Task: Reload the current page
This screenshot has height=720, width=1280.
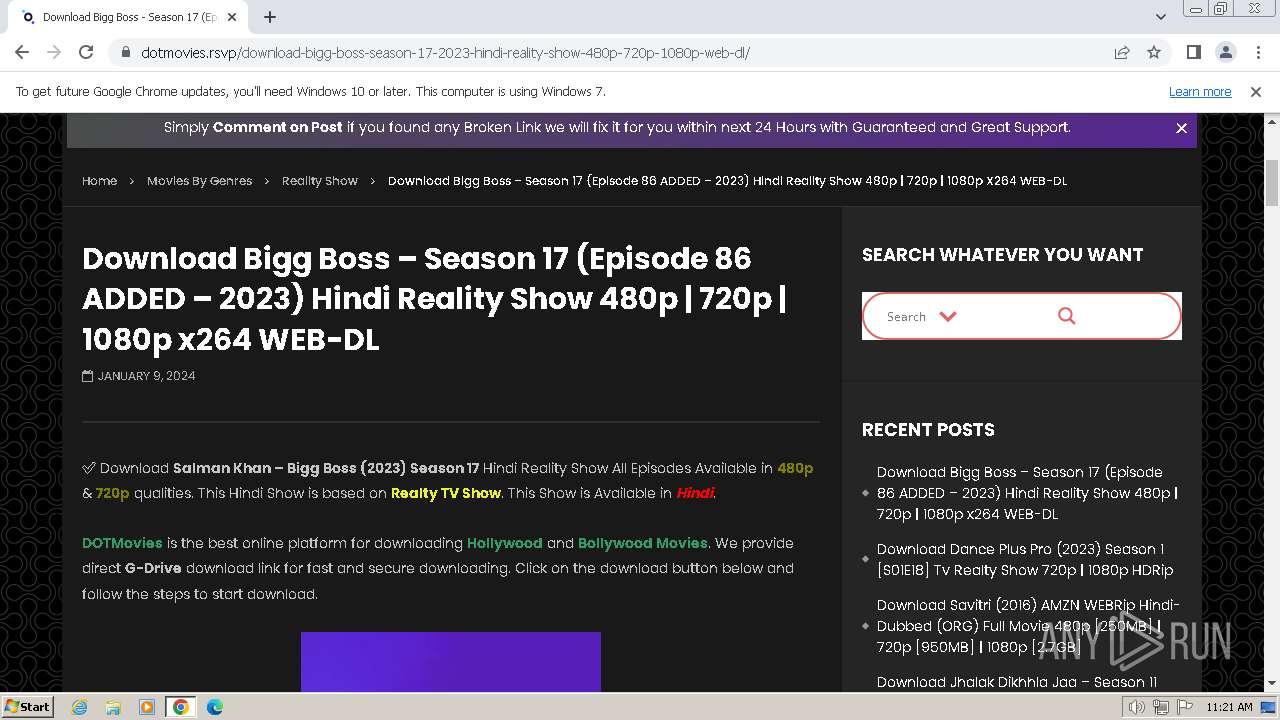Action: coord(86,52)
